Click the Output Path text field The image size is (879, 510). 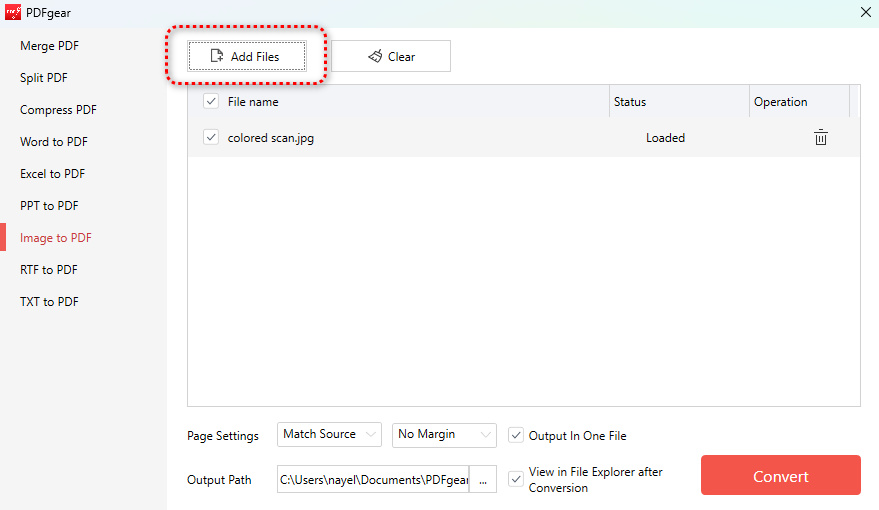click(373, 480)
